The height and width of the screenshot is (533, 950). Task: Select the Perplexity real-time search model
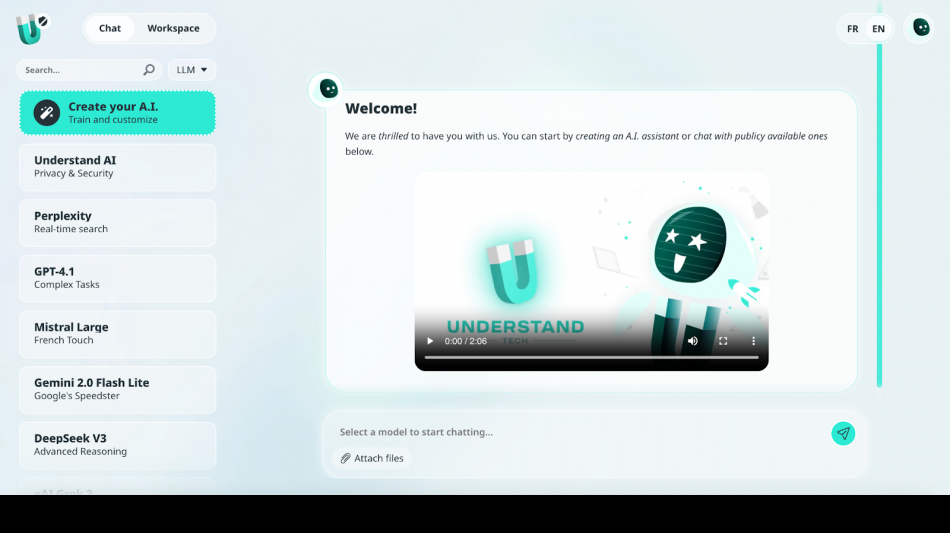coord(118,222)
